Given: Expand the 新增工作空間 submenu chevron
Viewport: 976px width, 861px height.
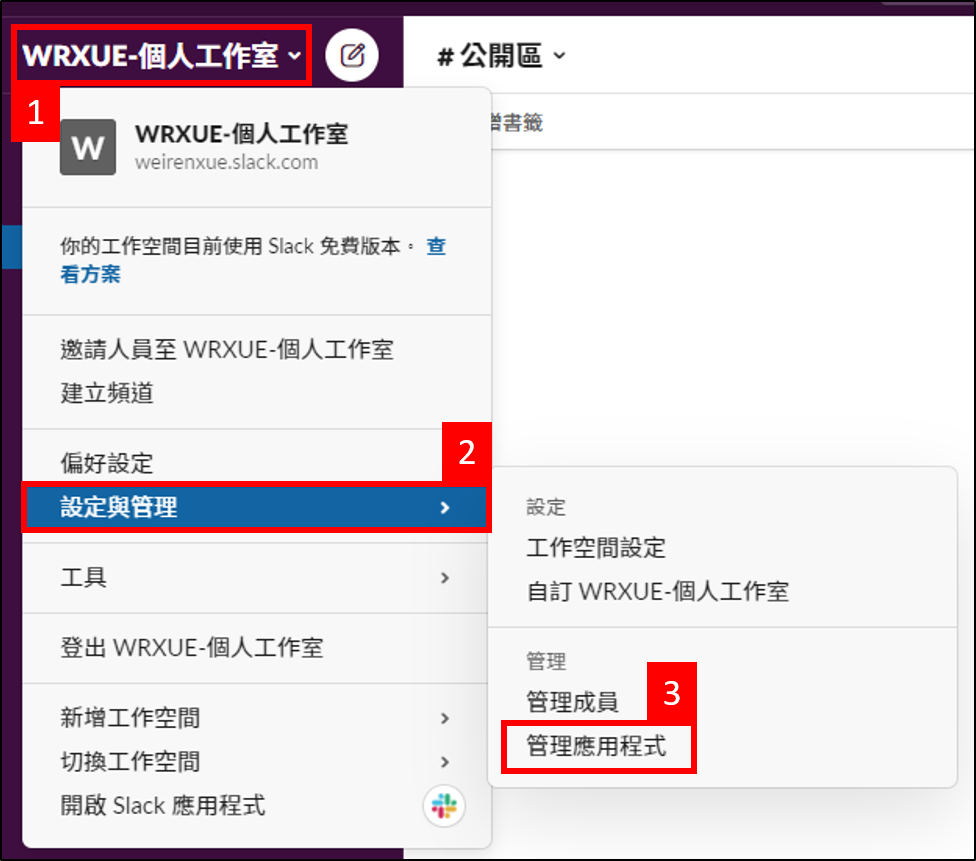Looking at the screenshot, I should tap(444, 718).
